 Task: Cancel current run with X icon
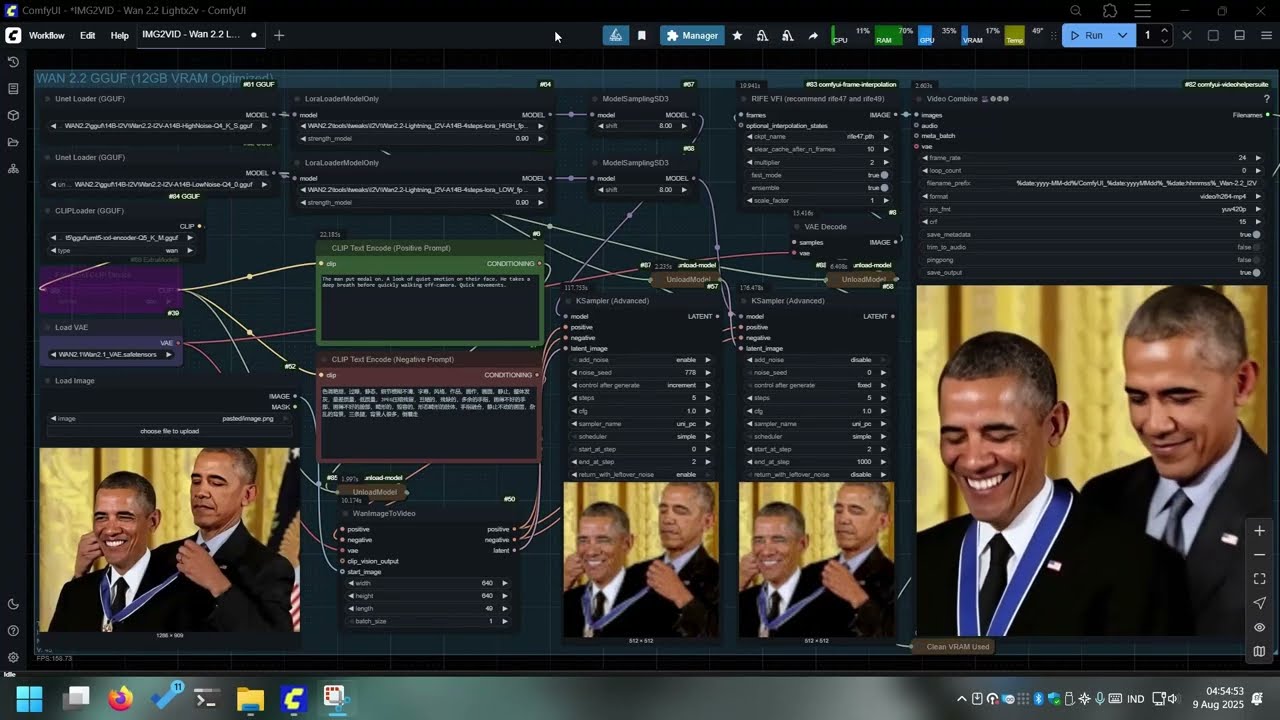click(x=1187, y=35)
